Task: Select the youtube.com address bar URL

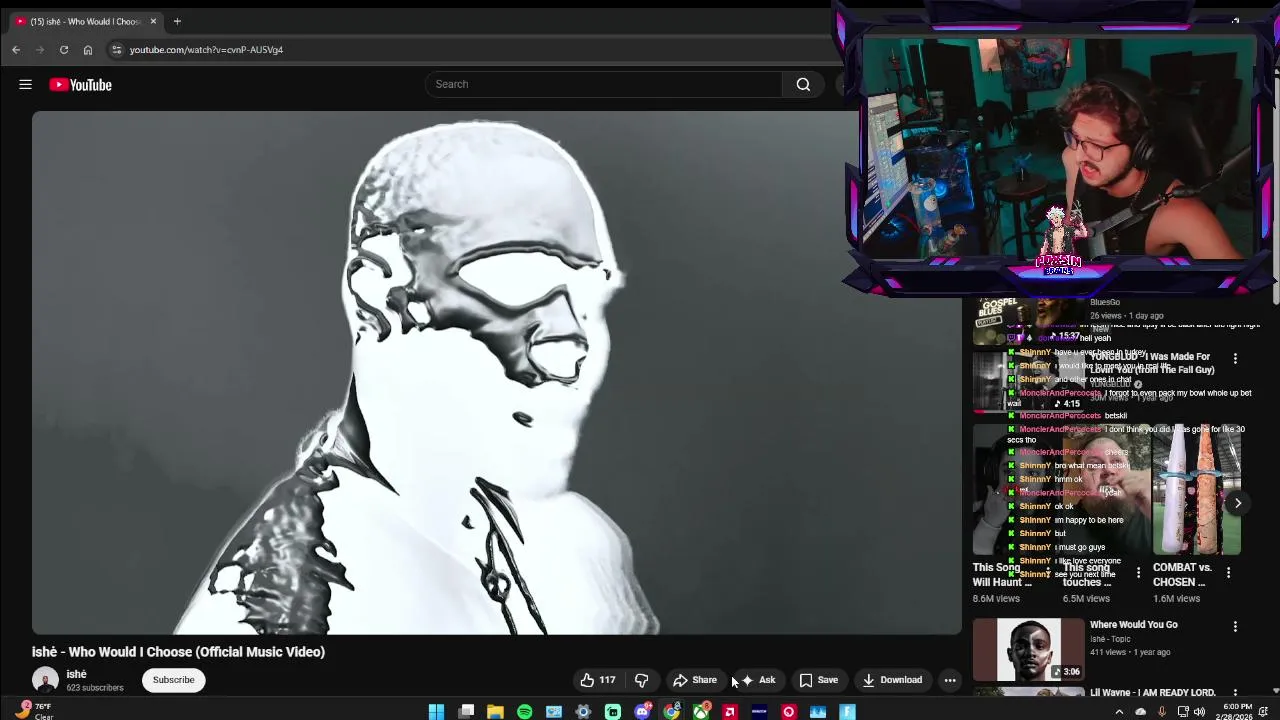Action: 206,49
